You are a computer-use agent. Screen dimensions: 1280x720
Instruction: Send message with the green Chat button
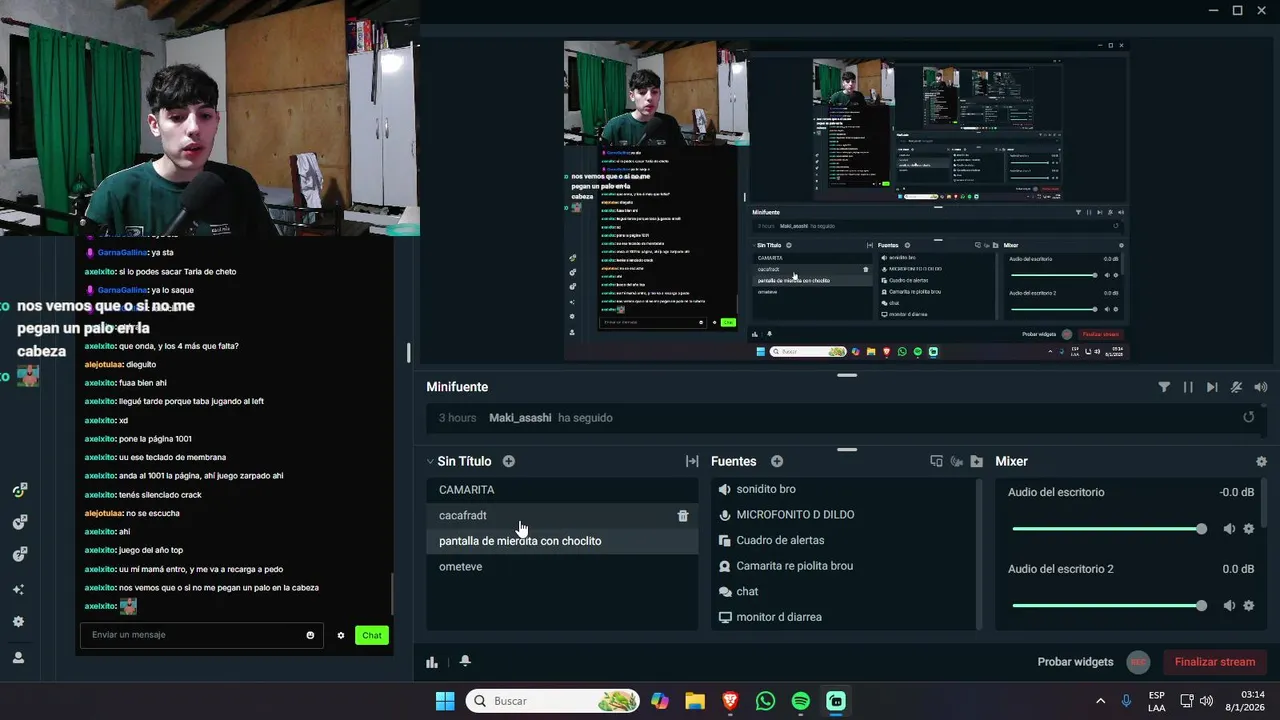tap(372, 635)
